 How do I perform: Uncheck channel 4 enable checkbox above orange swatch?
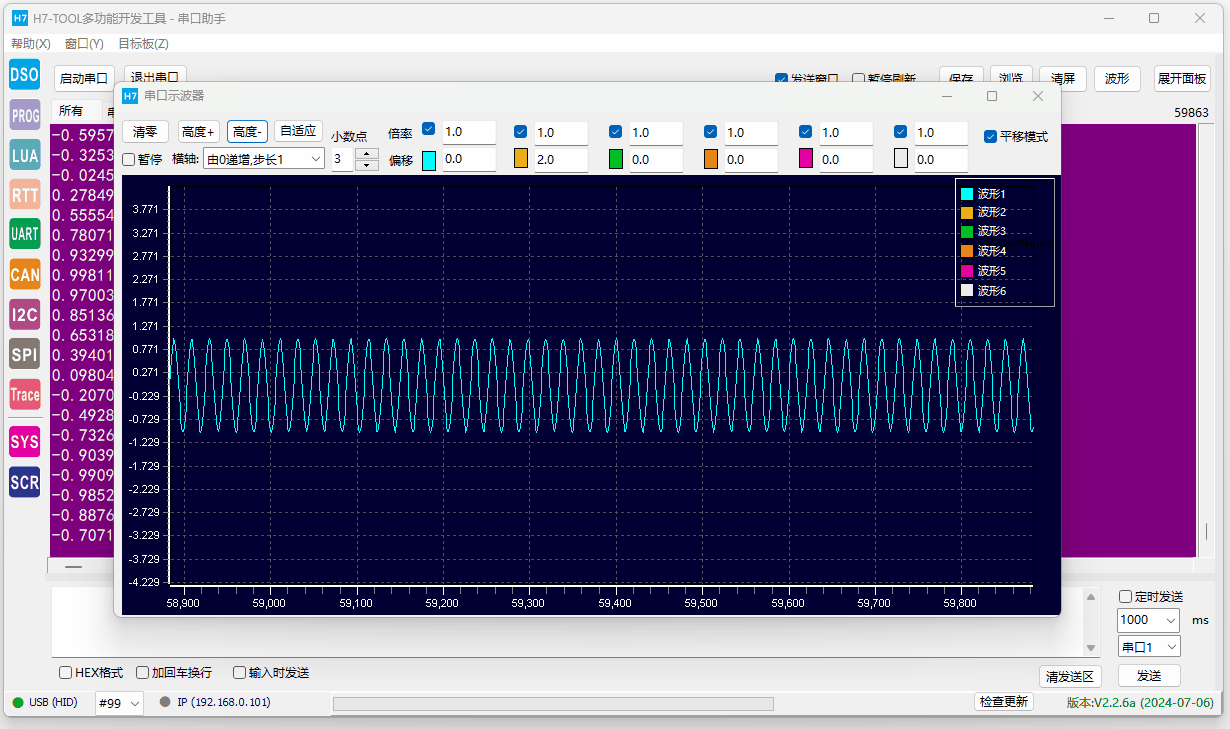(x=710, y=132)
